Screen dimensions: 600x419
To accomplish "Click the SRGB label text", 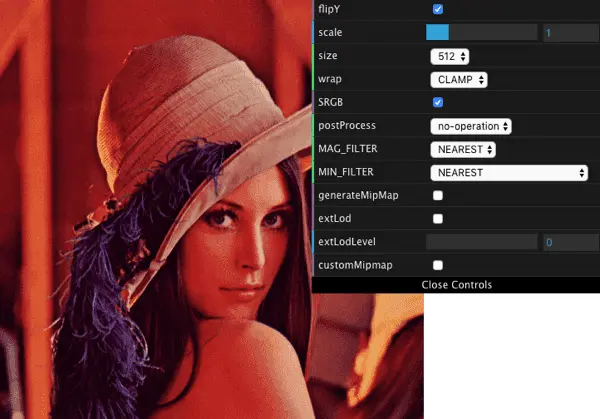I will (330, 102).
